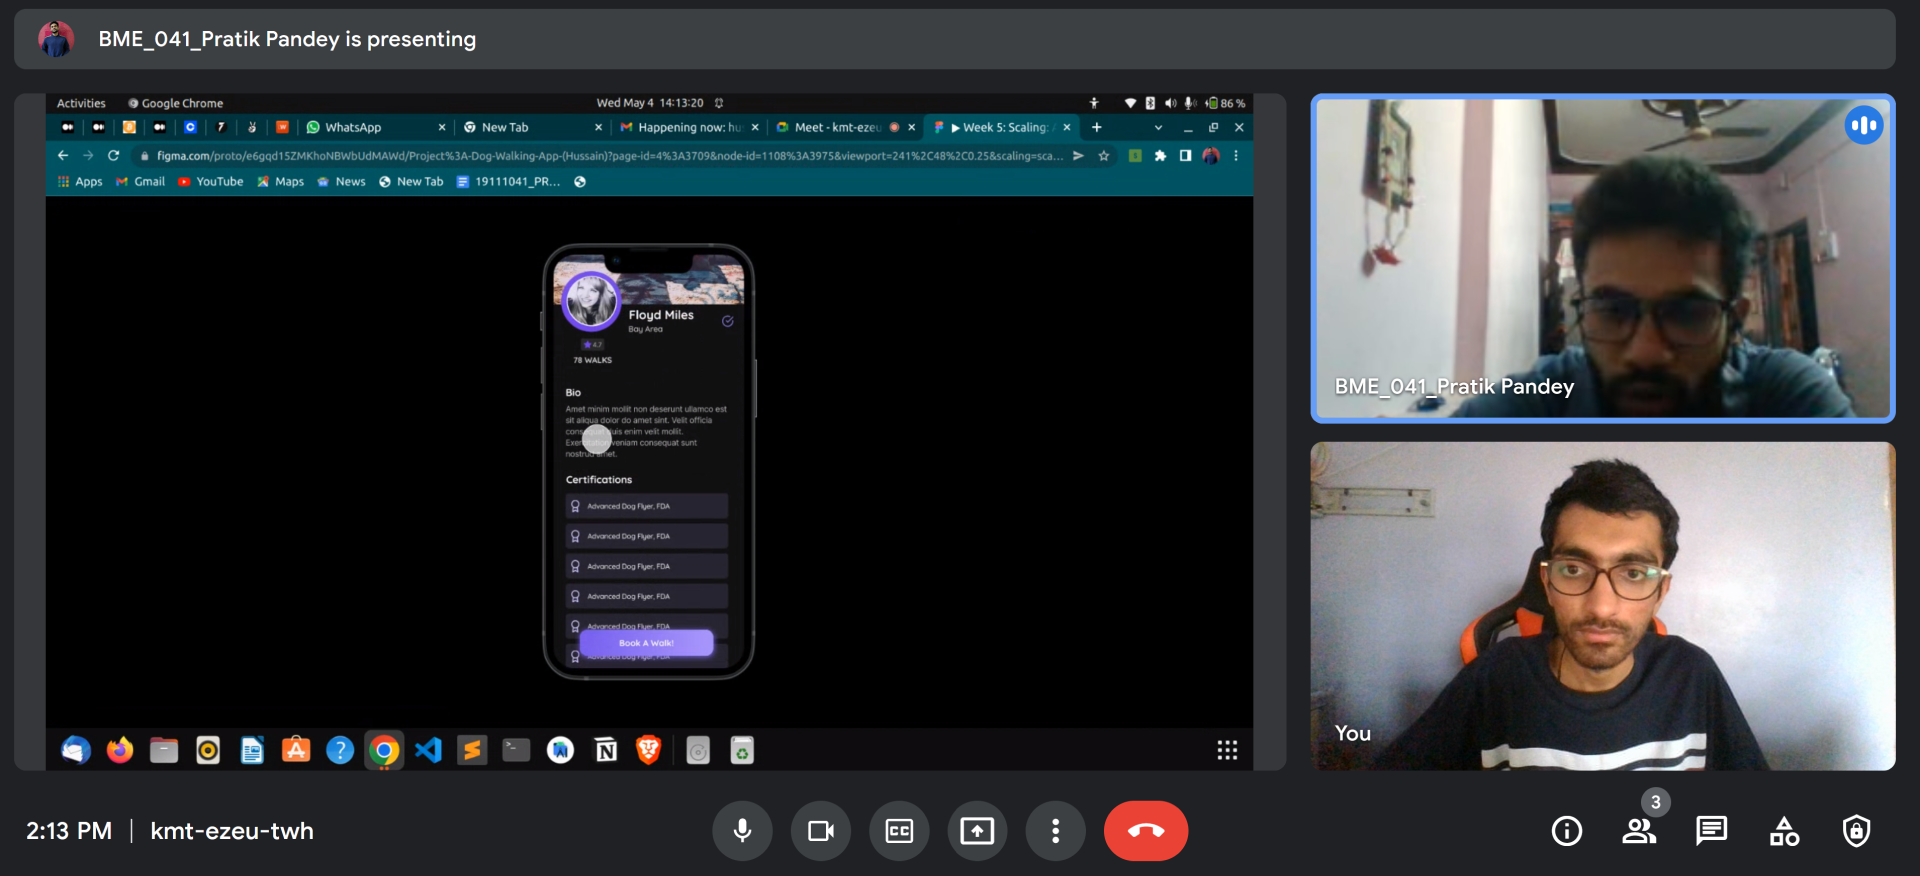Click the Chrome icon in the dock
This screenshot has height=876, width=1920.
tap(384, 750)
